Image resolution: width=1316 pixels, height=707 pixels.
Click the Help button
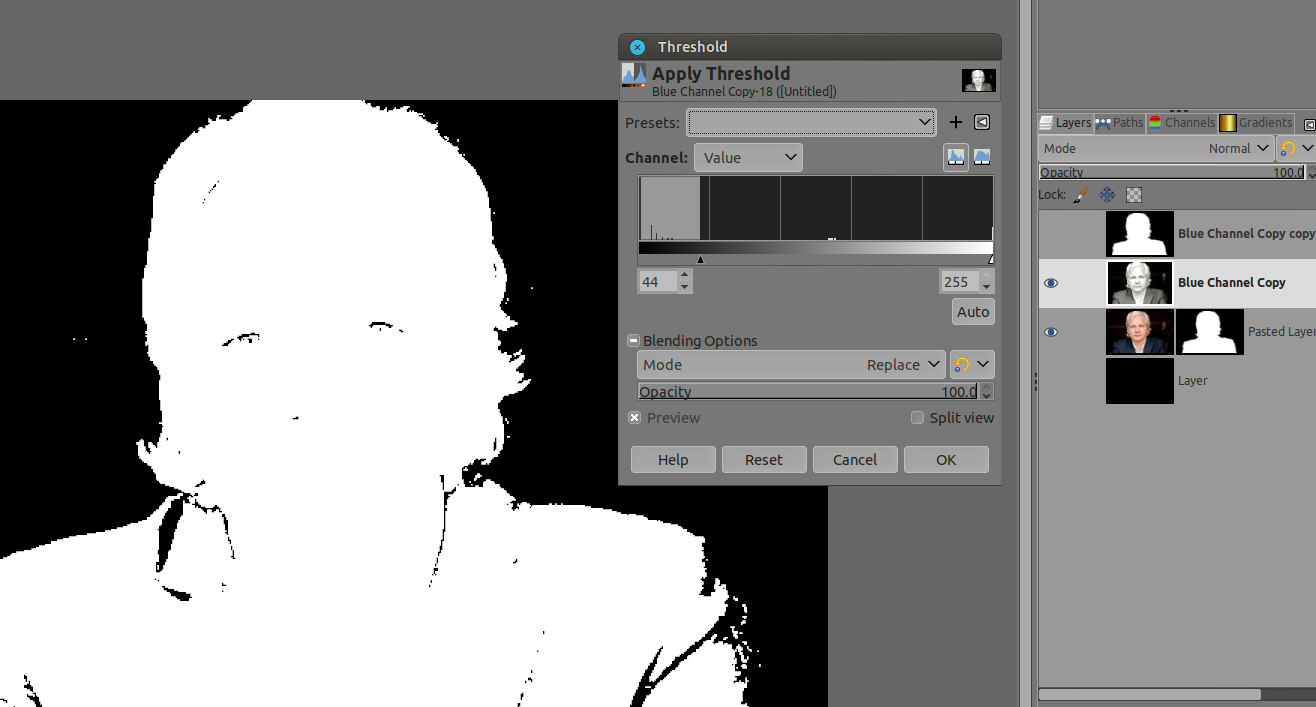pyautogui.click(x=673, y=460)
